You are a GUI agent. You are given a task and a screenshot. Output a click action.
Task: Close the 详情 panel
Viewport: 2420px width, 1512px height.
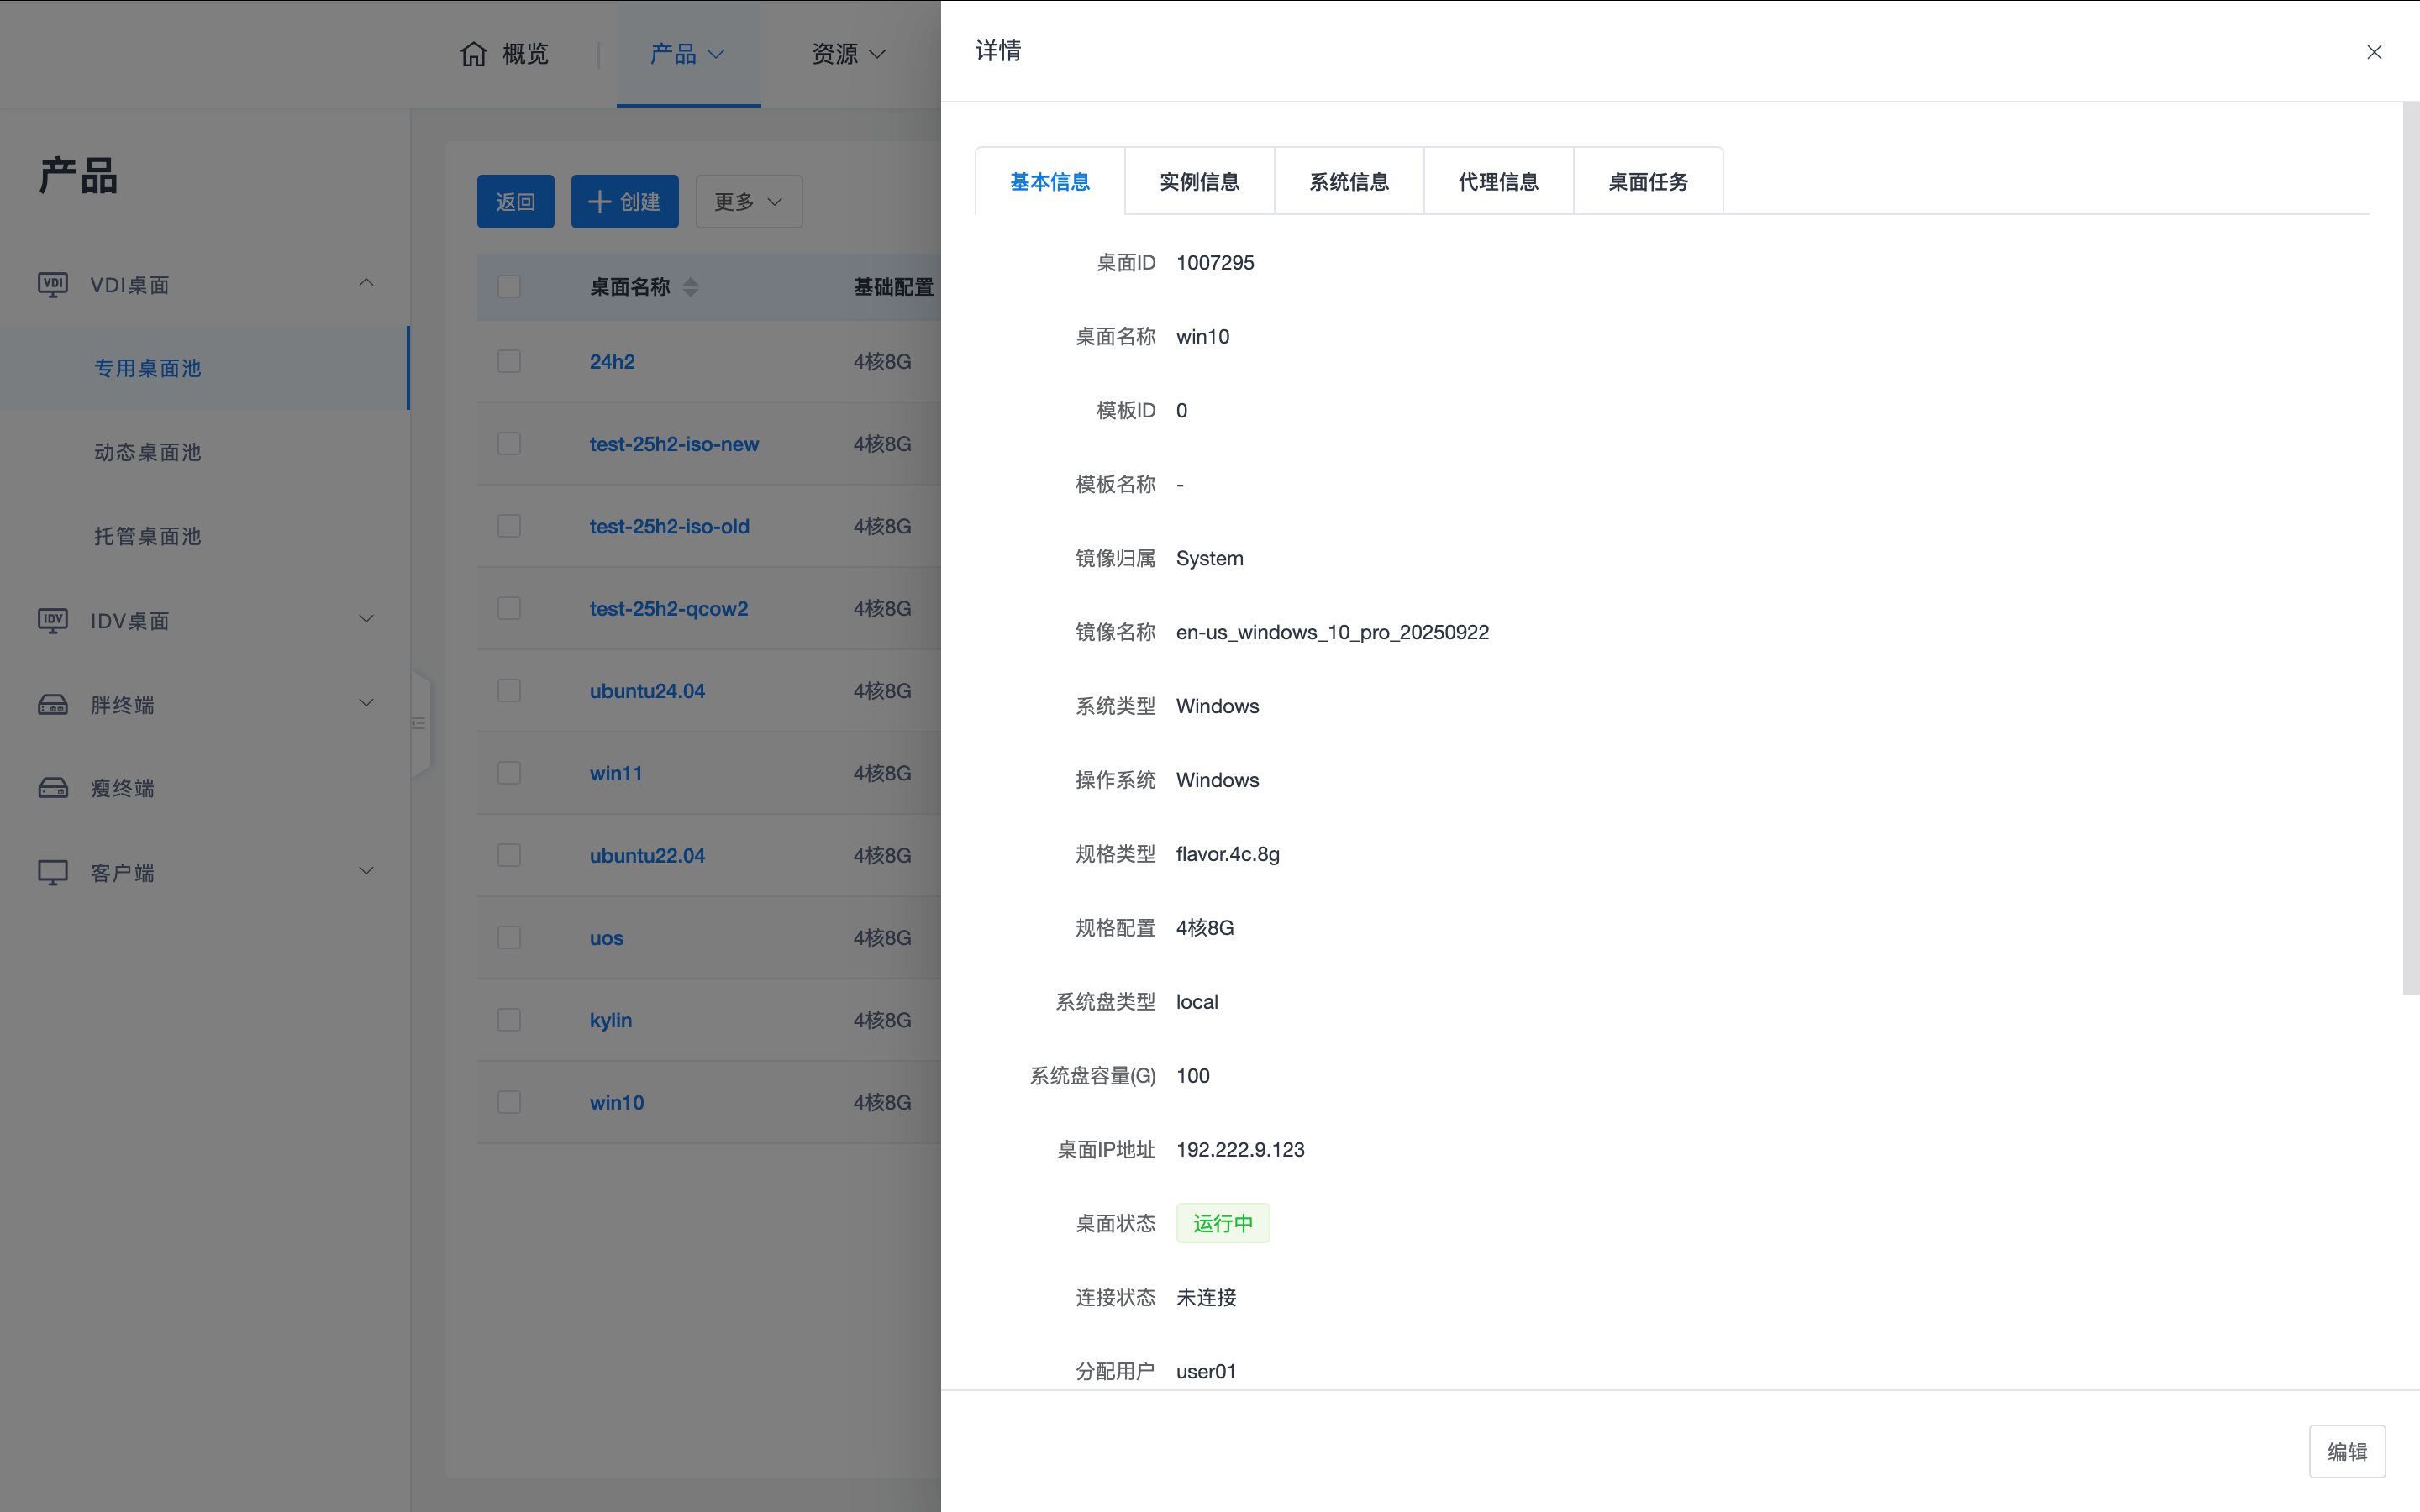(x=2374, y=52)
